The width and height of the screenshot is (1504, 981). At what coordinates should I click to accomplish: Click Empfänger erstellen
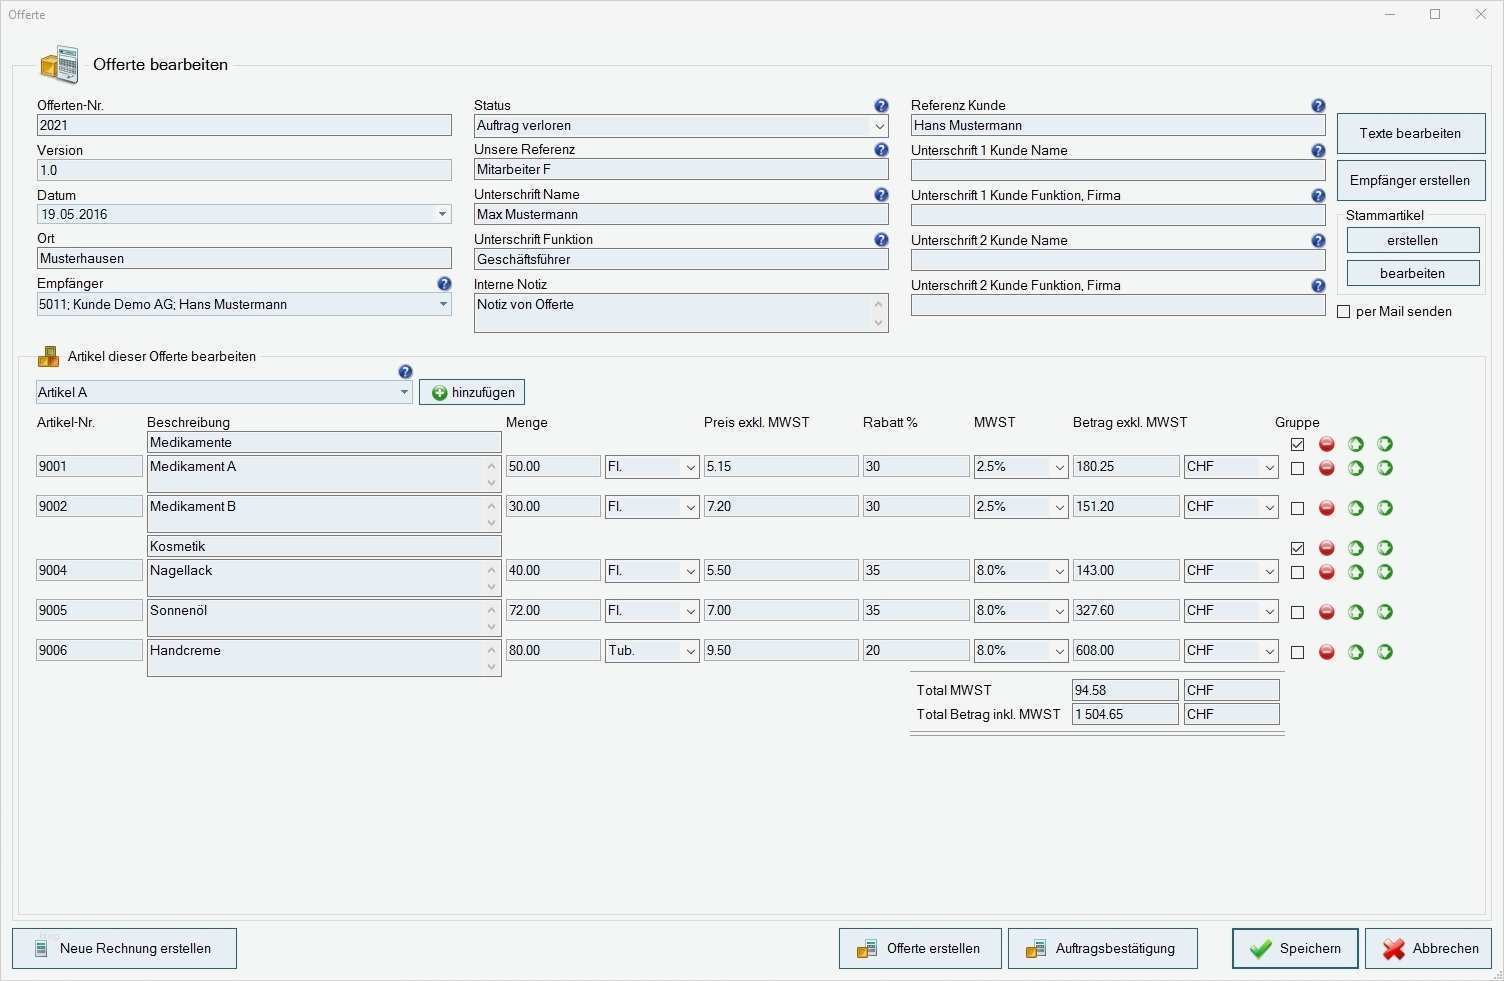point(1410,180)
